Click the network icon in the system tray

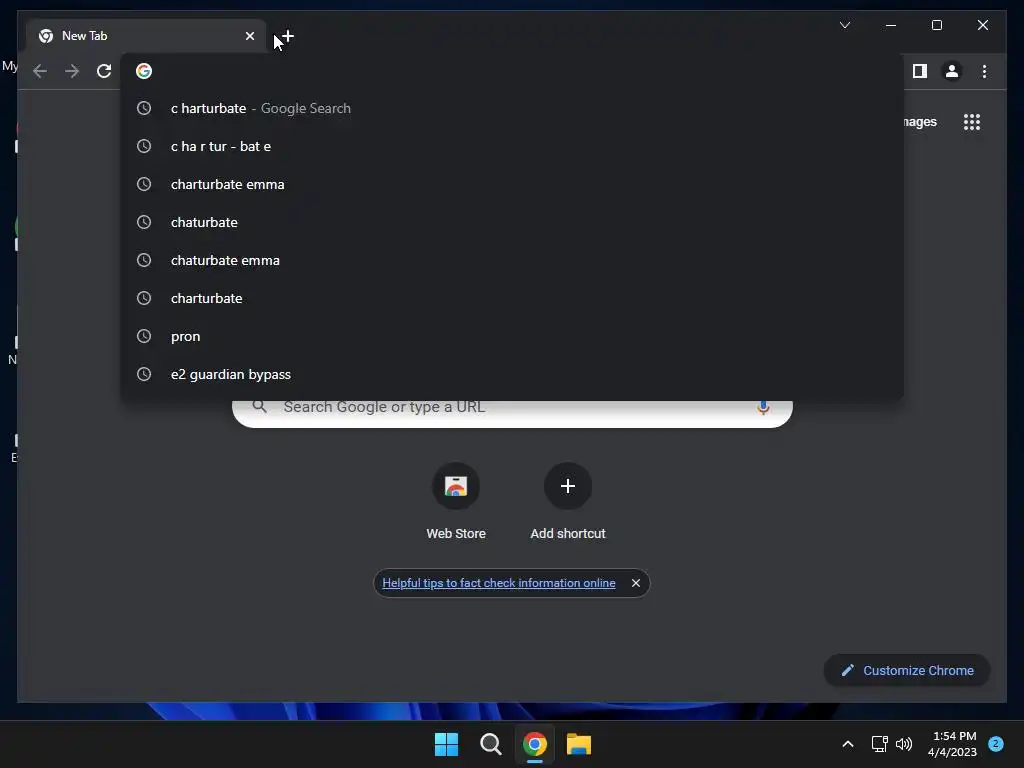click(879, 744)
